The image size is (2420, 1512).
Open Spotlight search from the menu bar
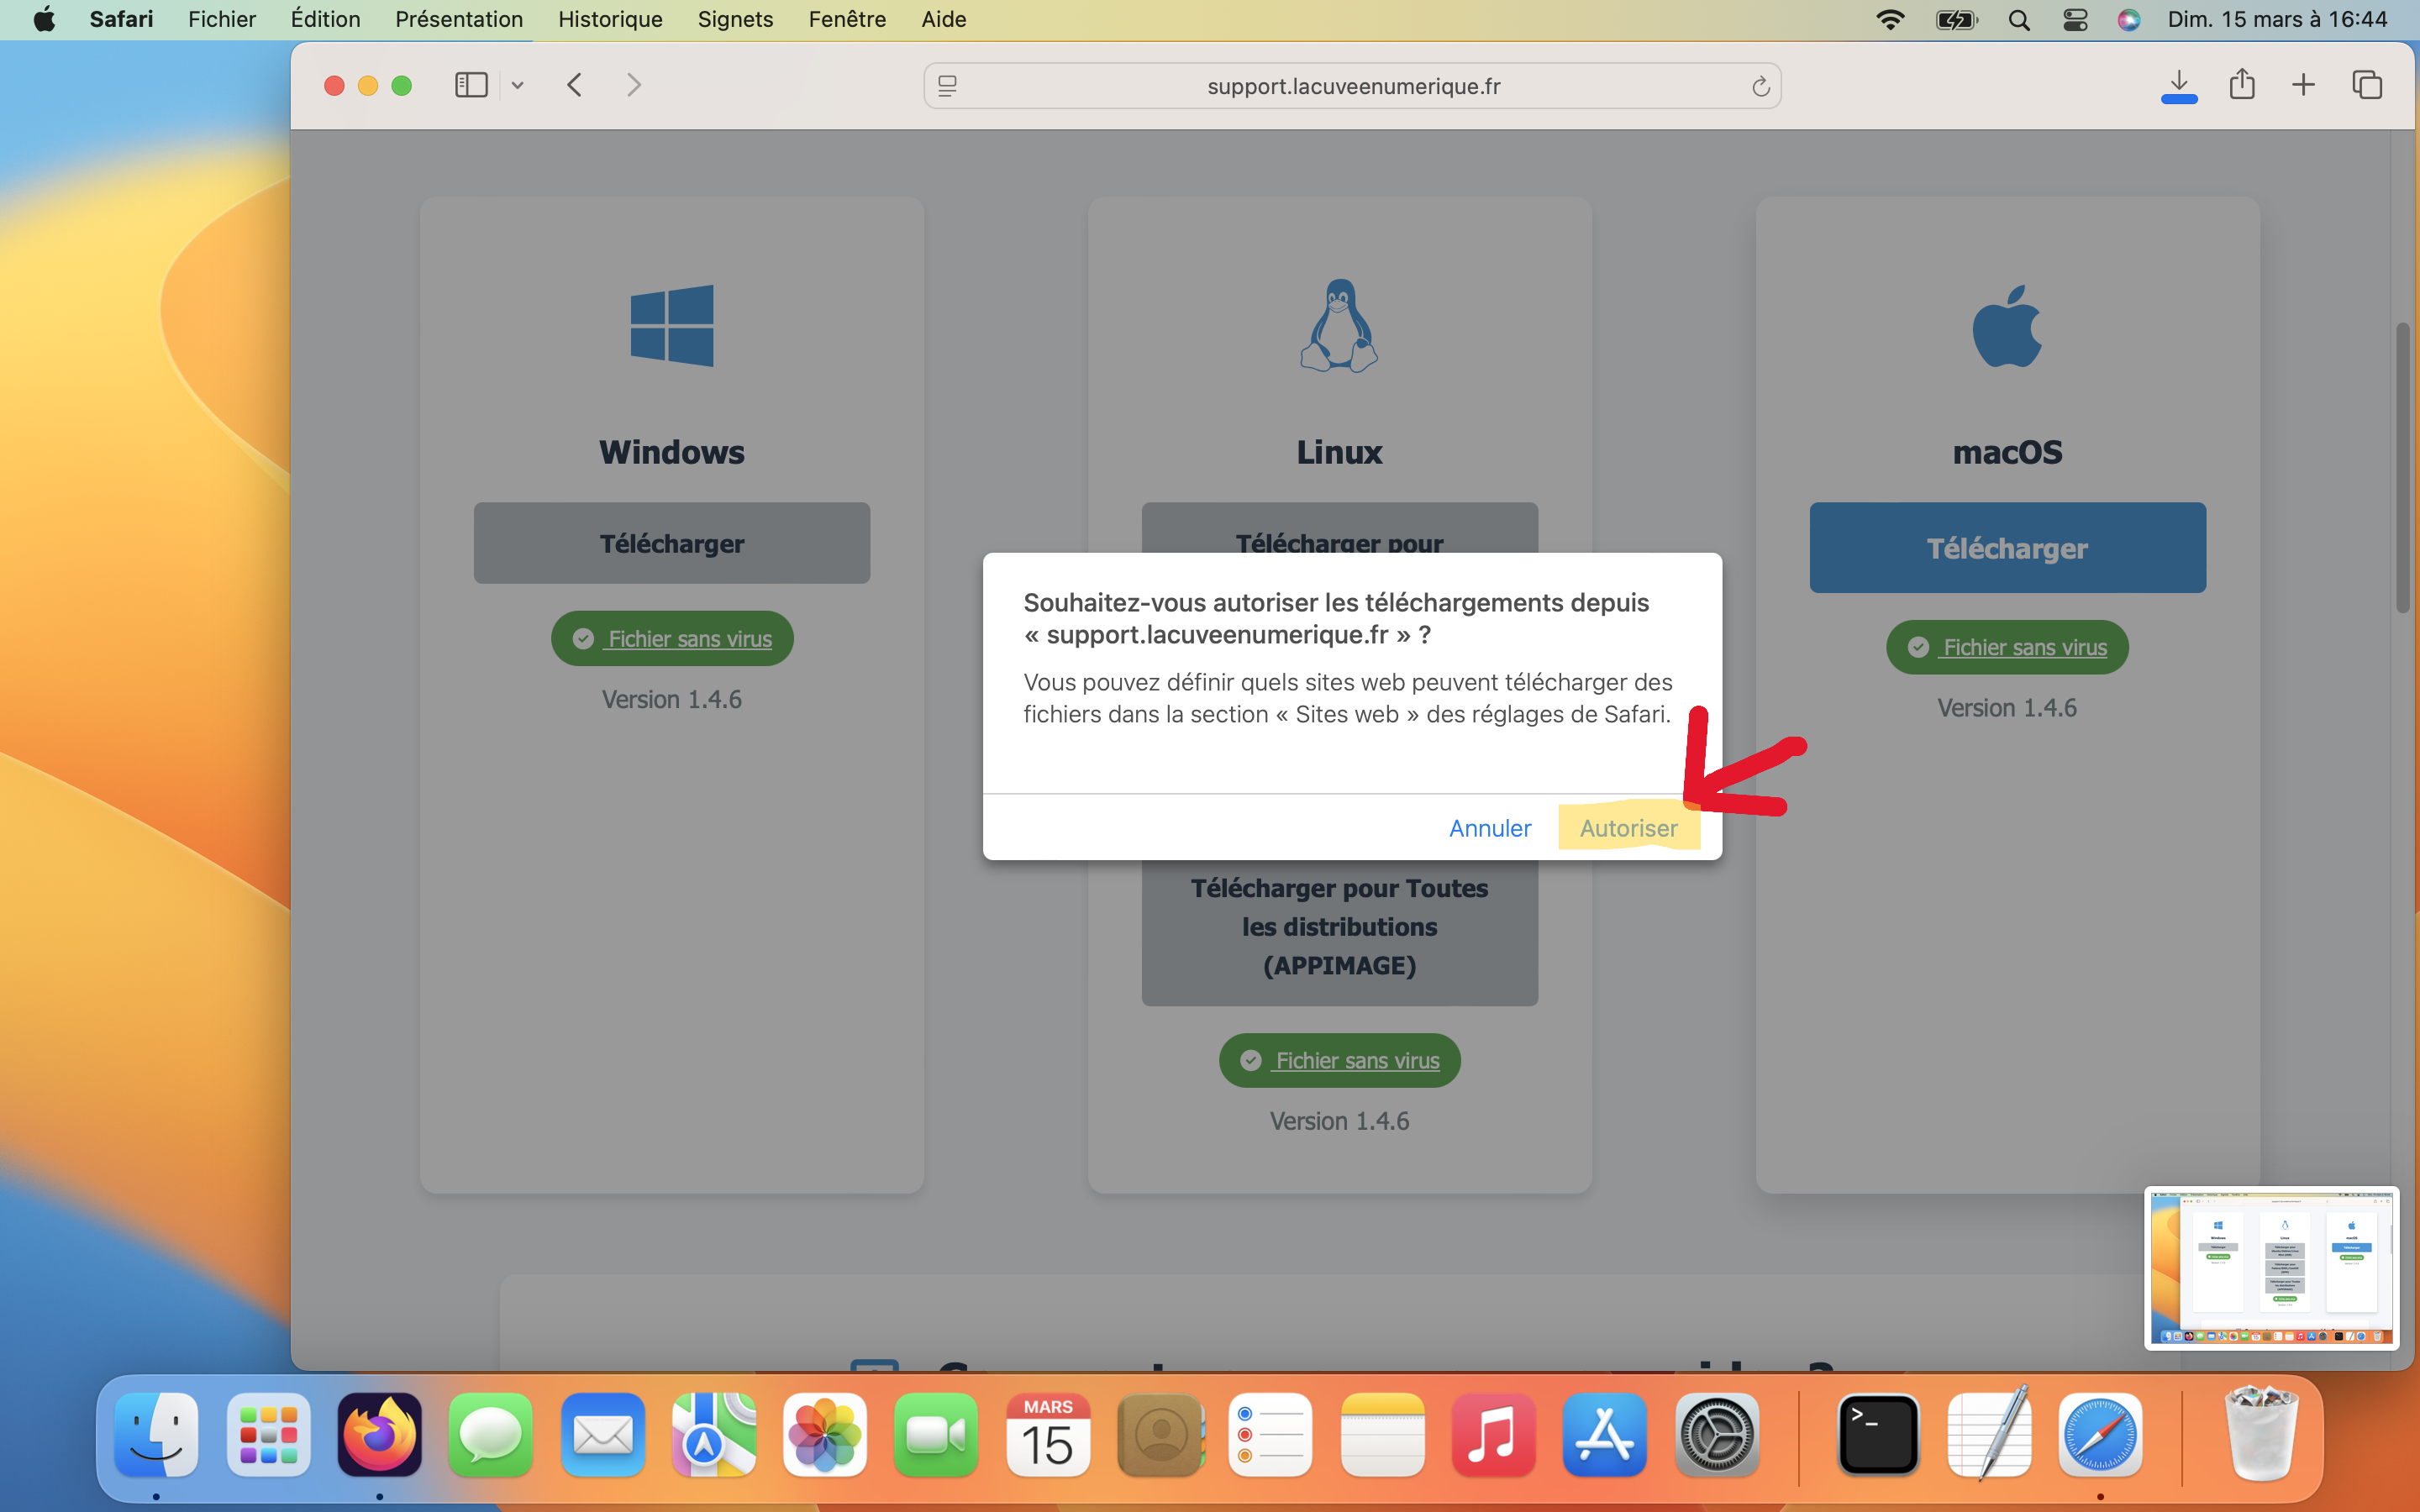coord(2018,19)
